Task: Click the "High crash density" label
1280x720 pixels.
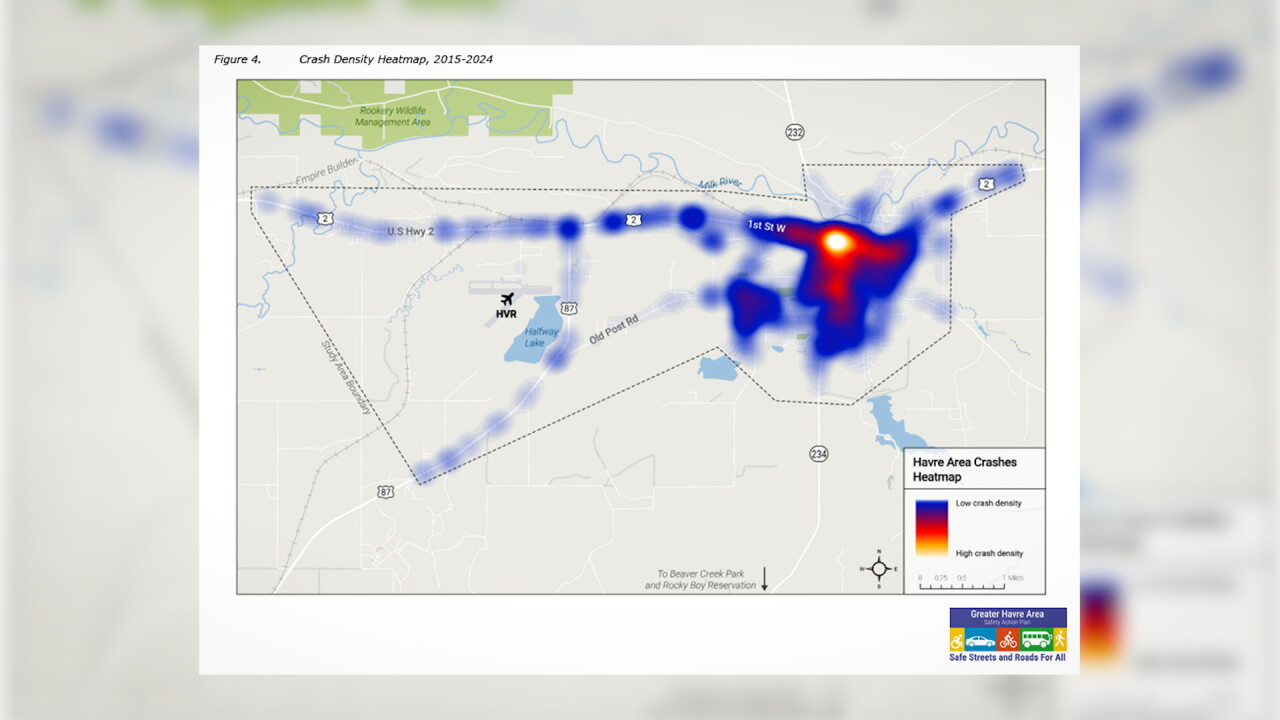Action: click(989, 553)
